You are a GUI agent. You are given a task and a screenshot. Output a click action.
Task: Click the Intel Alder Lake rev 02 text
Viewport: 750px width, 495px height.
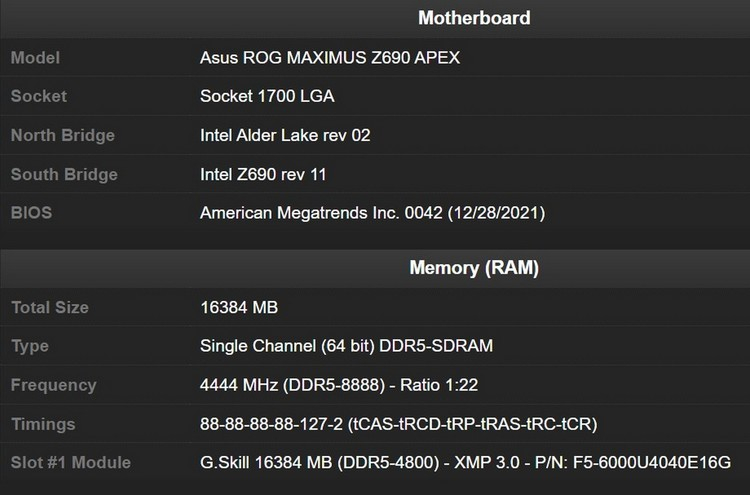coord(285,135)
